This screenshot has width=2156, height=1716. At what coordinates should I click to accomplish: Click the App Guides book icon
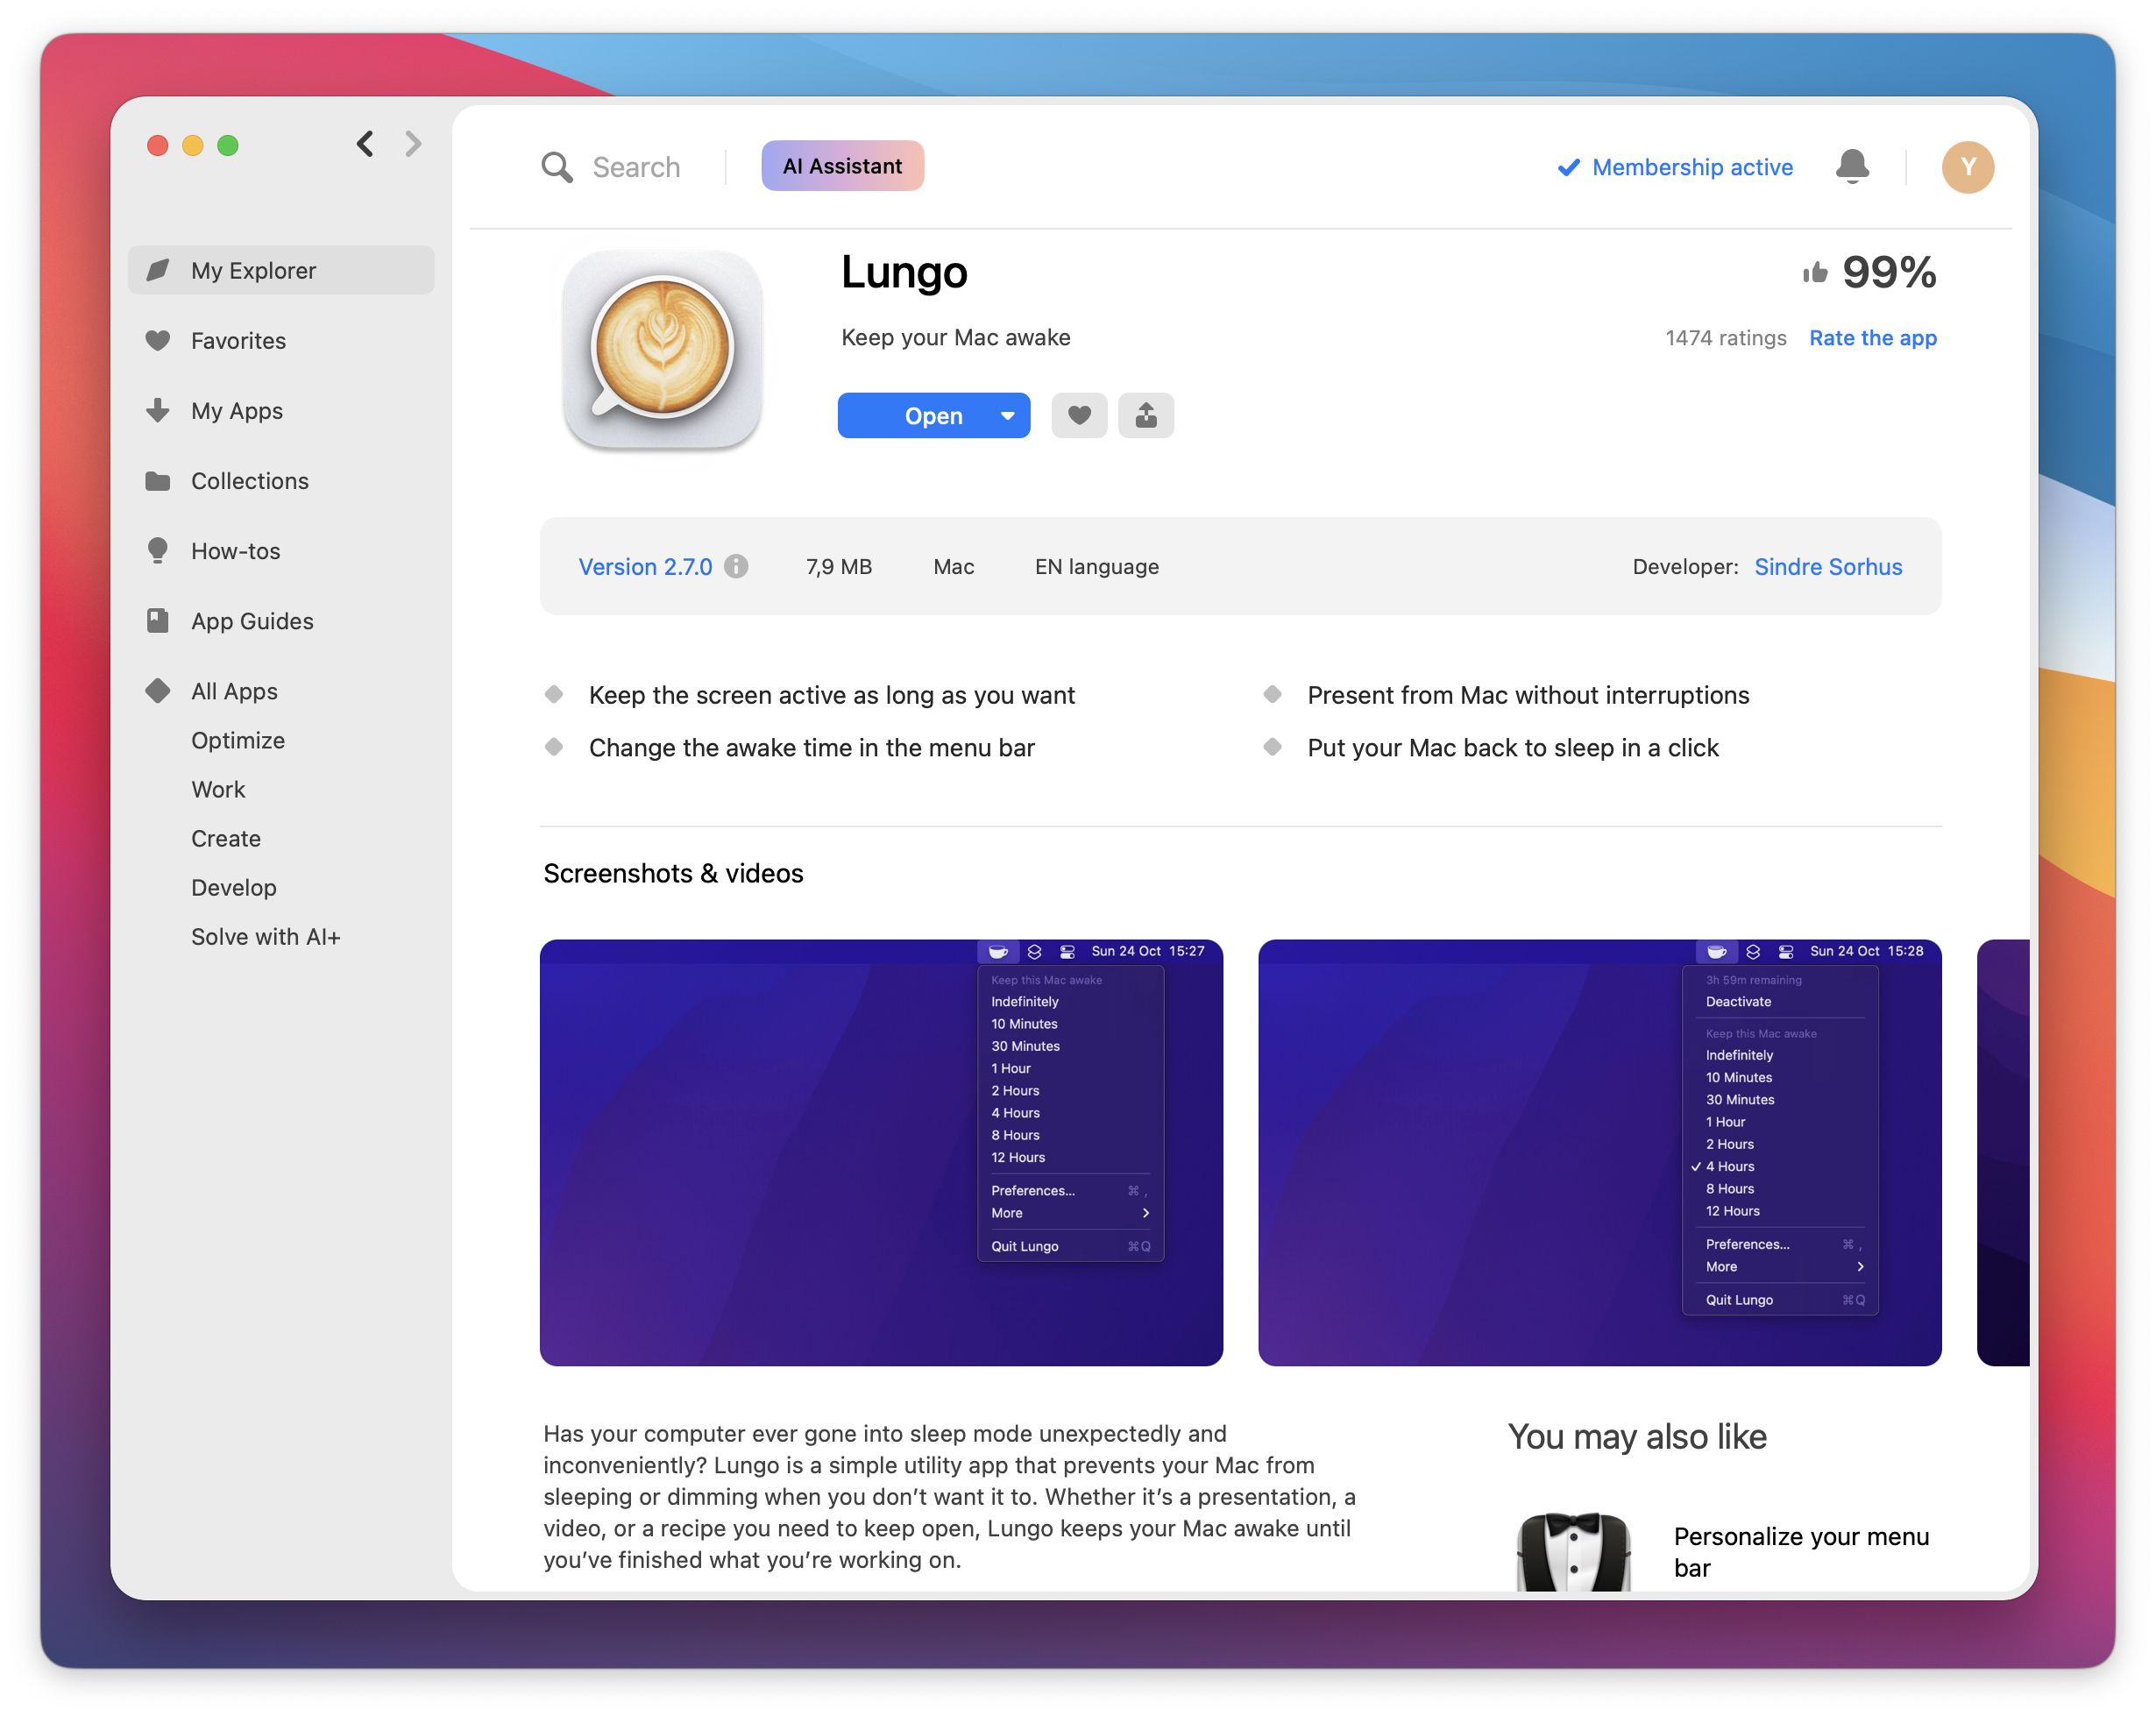[x=158, y=621]
